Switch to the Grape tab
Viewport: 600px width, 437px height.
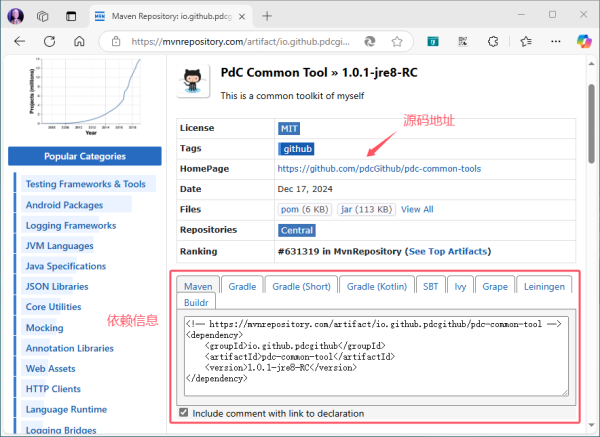tap(495, 286)
